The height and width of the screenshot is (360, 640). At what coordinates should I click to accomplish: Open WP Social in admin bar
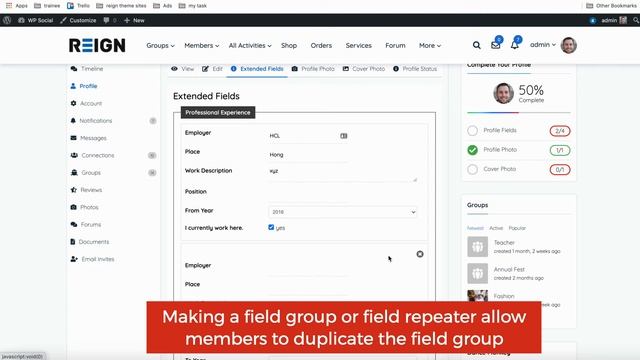pyautogui.click(x=36, y=20)
